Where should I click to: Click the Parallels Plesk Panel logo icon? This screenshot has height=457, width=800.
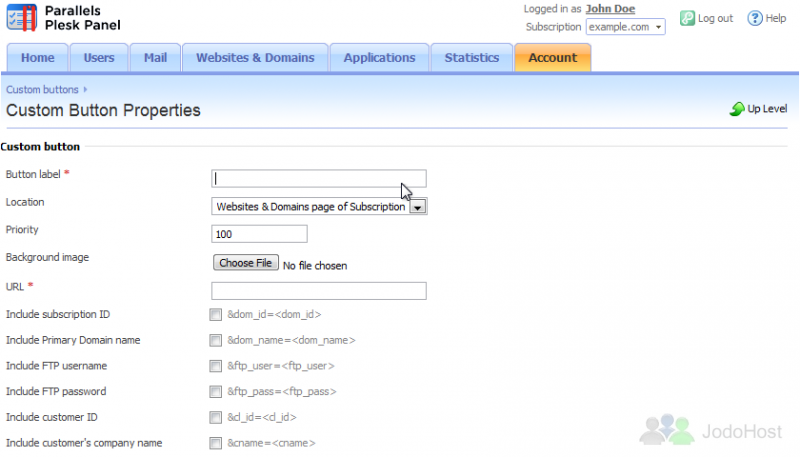point(22,18)
